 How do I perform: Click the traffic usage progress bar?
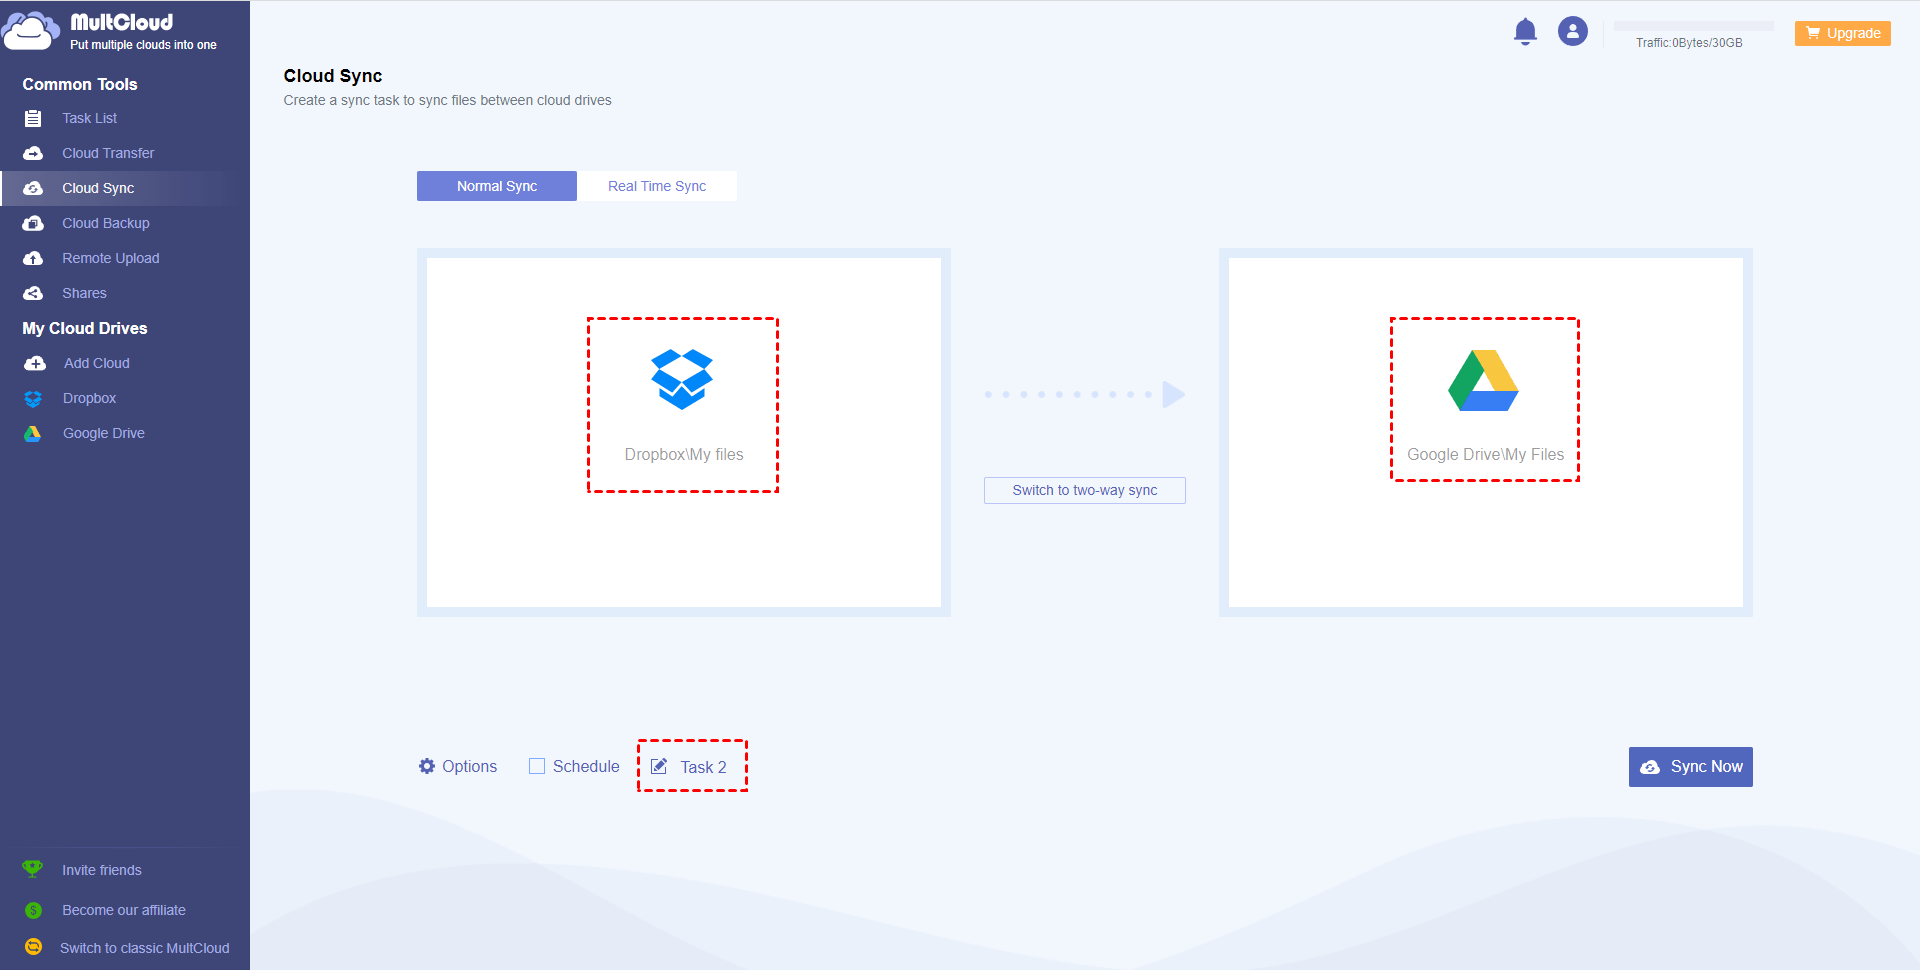[1694, 26]
